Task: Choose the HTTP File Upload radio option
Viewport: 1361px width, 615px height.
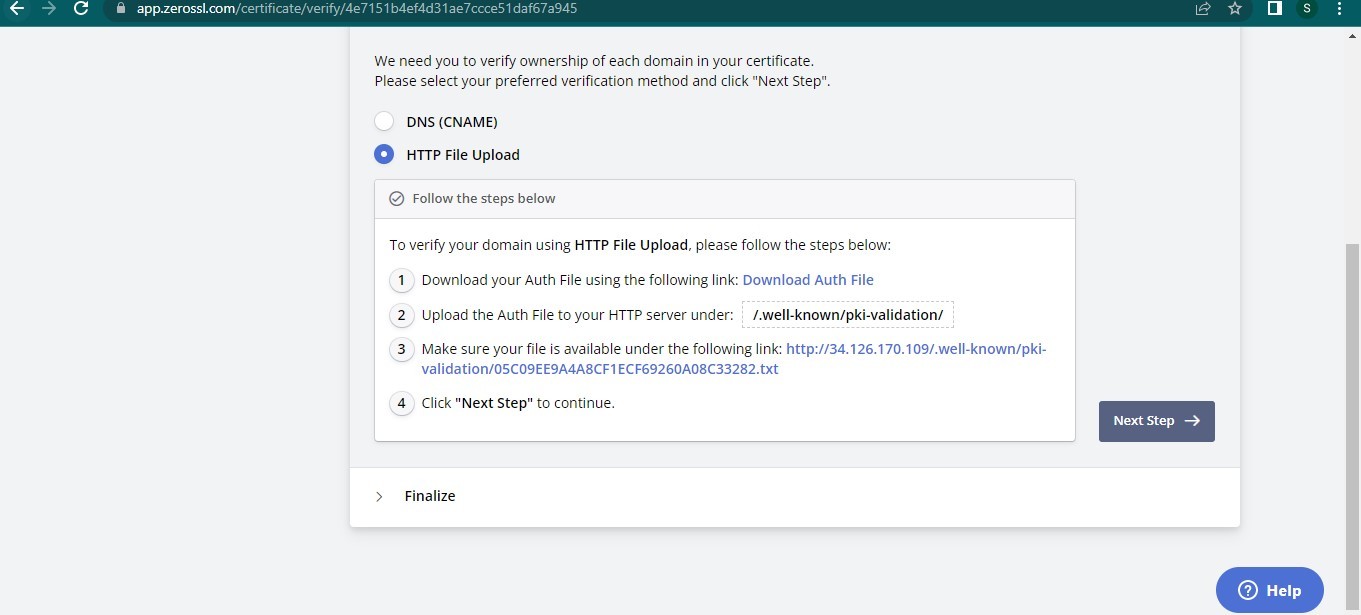Action: 384,155
